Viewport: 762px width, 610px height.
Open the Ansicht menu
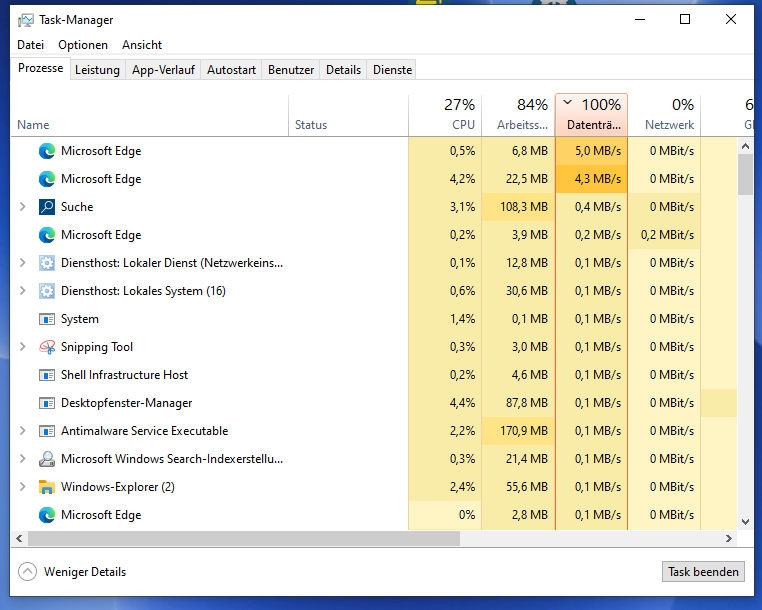142,45
